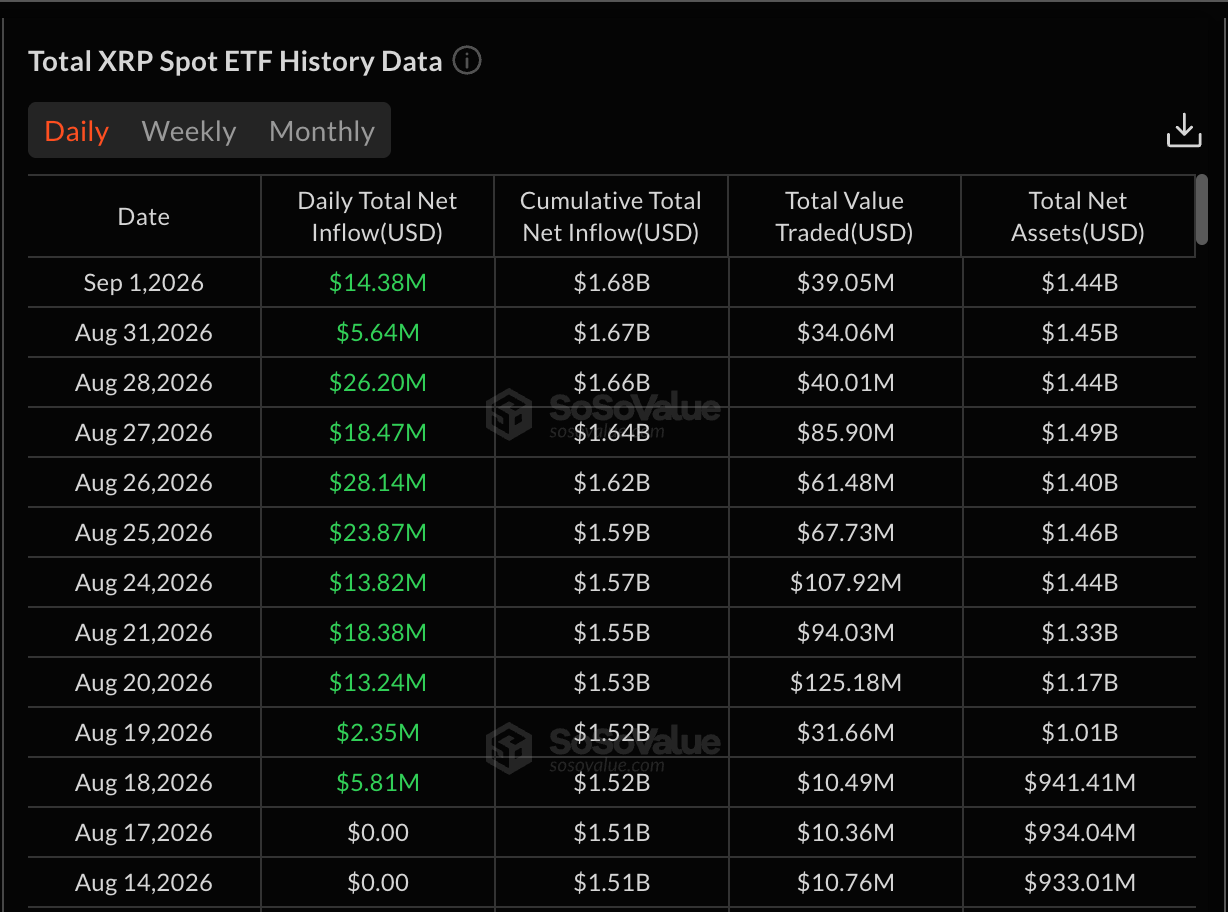
Task: Click the Daily Total Net Inflow header
Action: 377,217
